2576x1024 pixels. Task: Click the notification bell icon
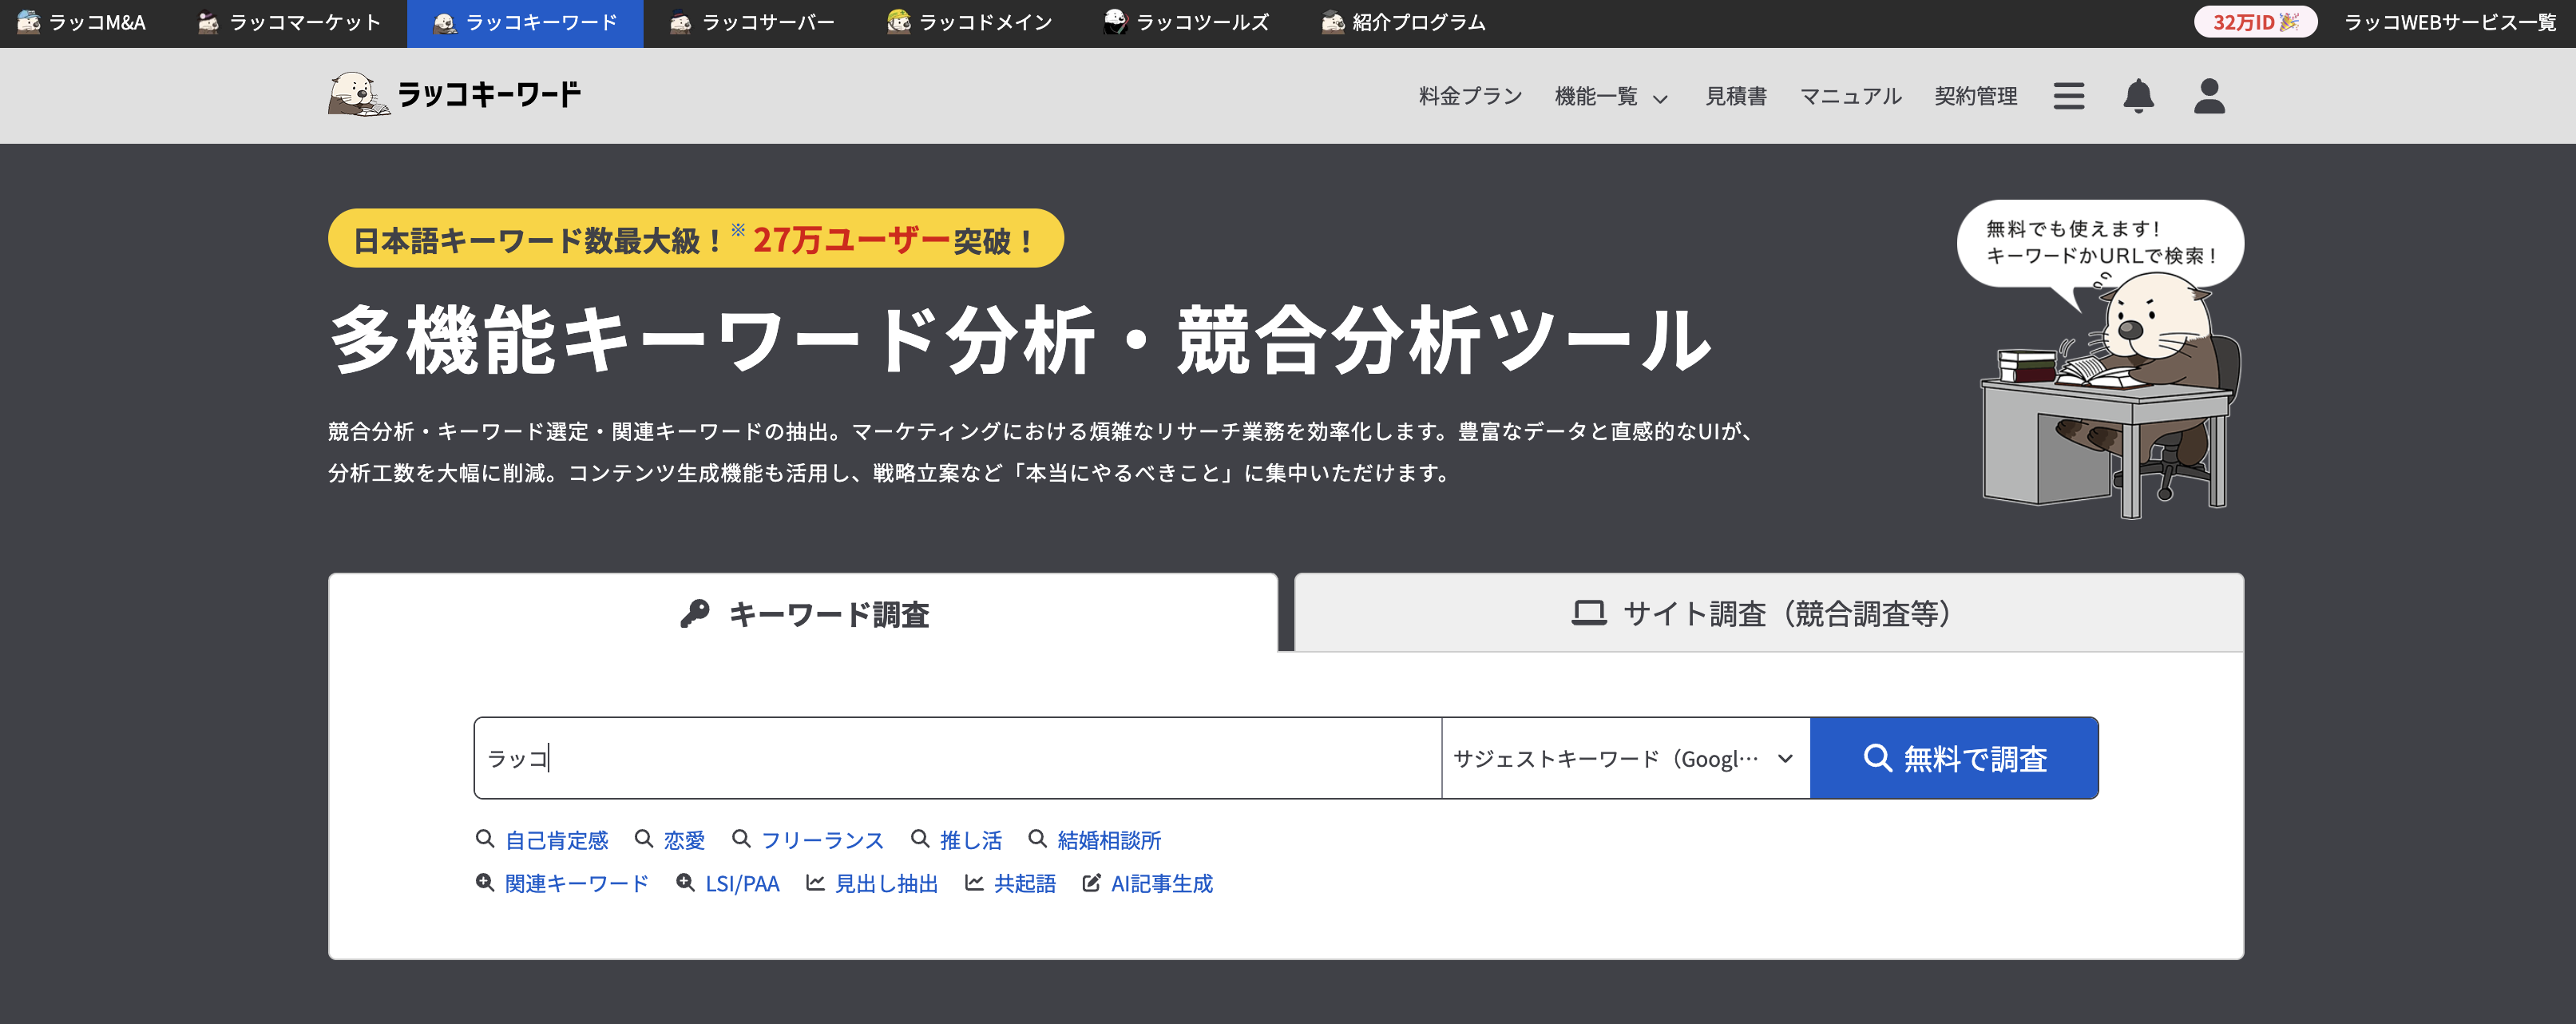coord(2138,96)
